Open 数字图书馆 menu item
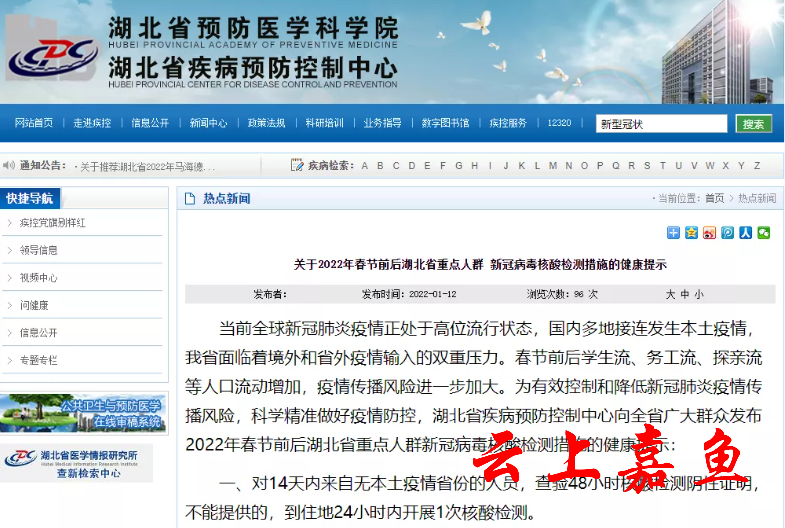The image size is (785, 528). (446, 123)
